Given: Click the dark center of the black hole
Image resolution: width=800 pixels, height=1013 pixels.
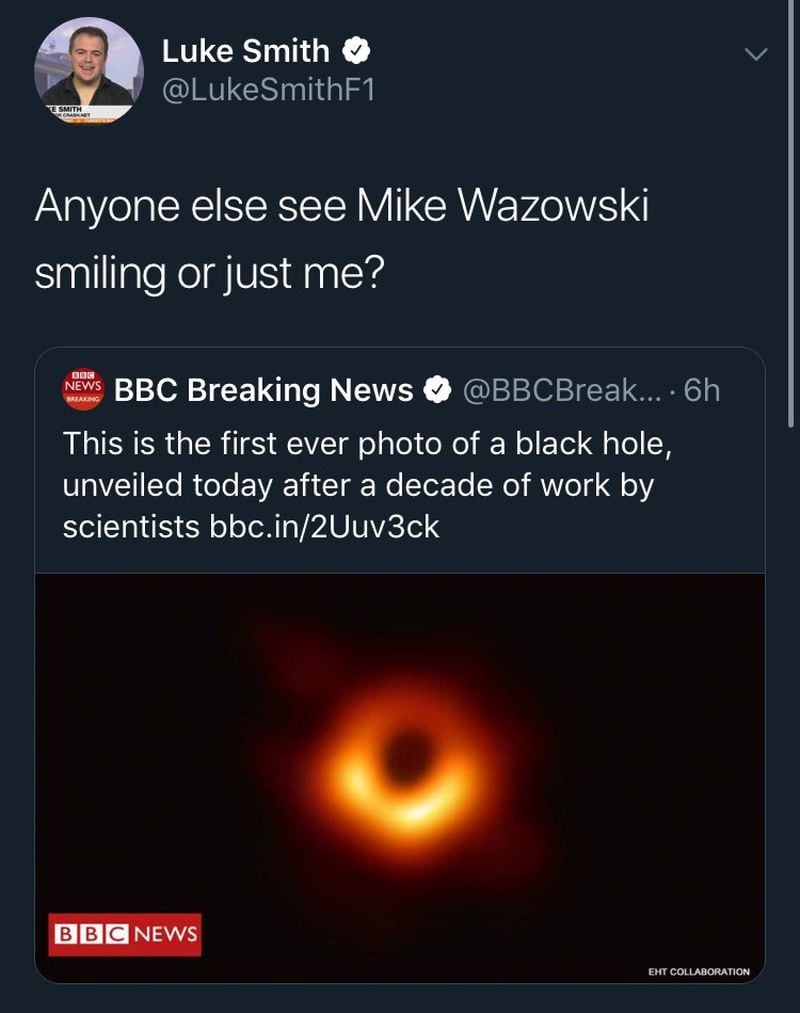Looking at the screenshot, I should (407, 757).
